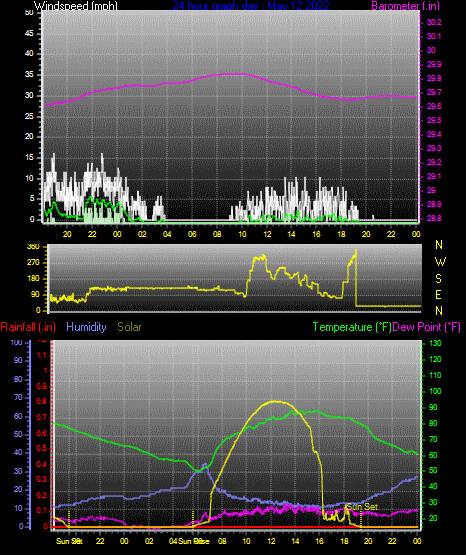
Task: Click temperature axis value 120
Action: point(435,360)
